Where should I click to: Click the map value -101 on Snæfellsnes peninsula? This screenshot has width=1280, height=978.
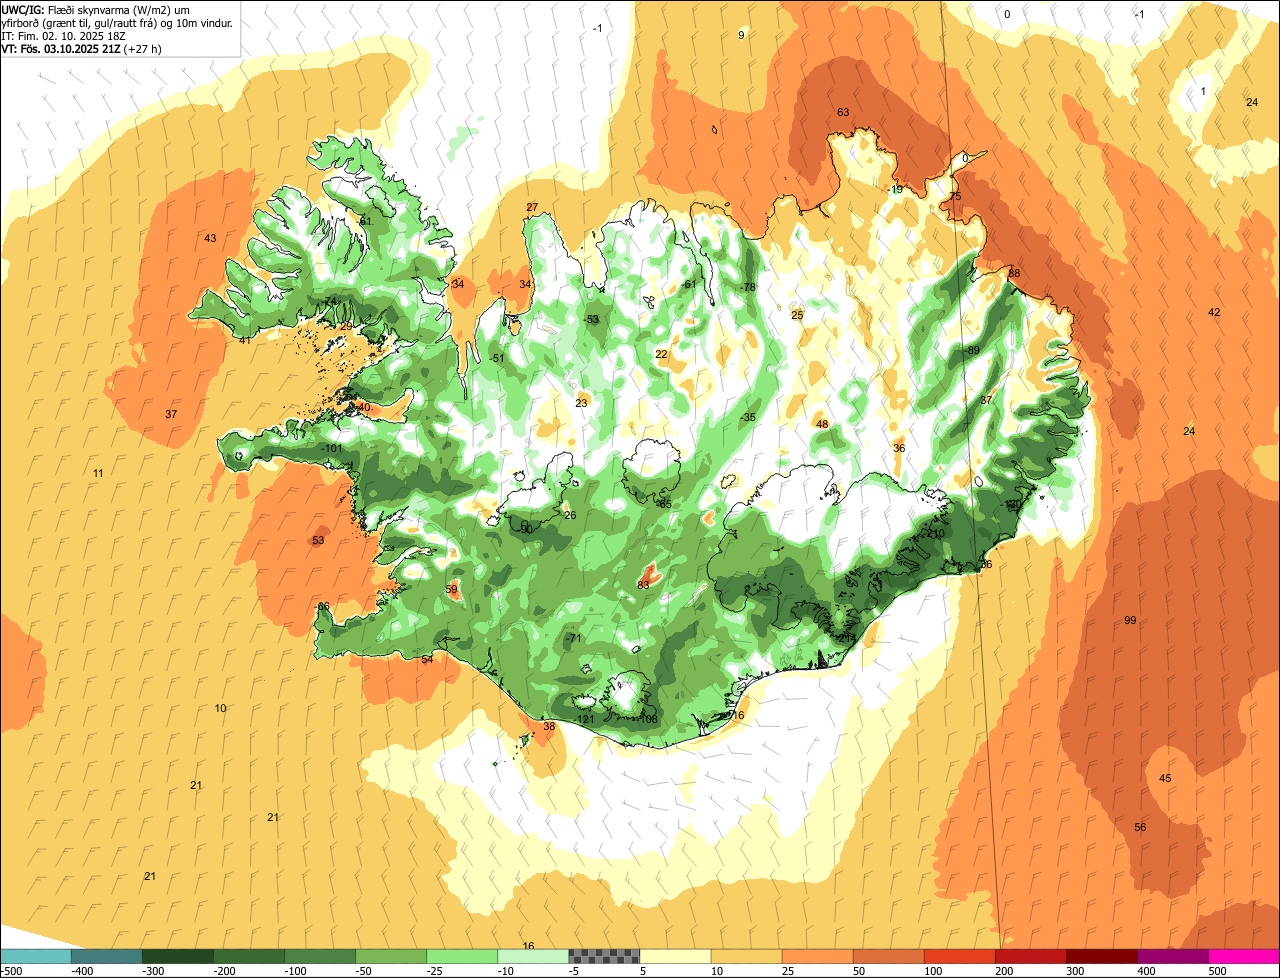click(333, 449)
